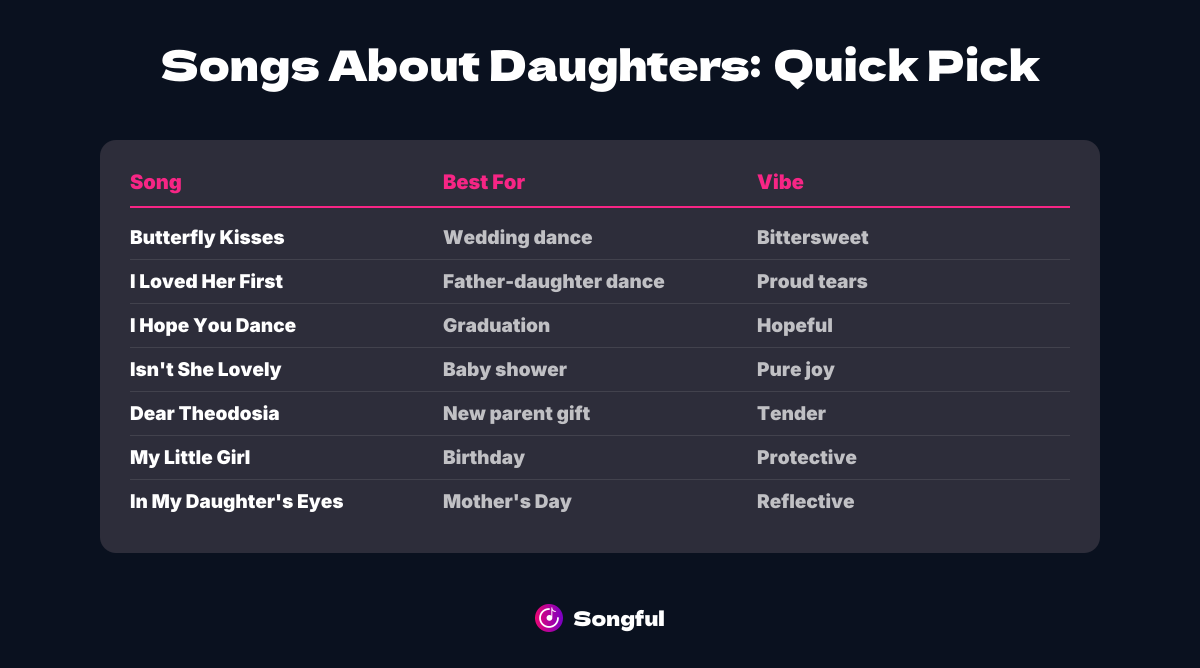Click the Bittersweet vibe cell
The width and height of the screenshot is (1200, 668).
pyautogui.click(x=812, y=238)
